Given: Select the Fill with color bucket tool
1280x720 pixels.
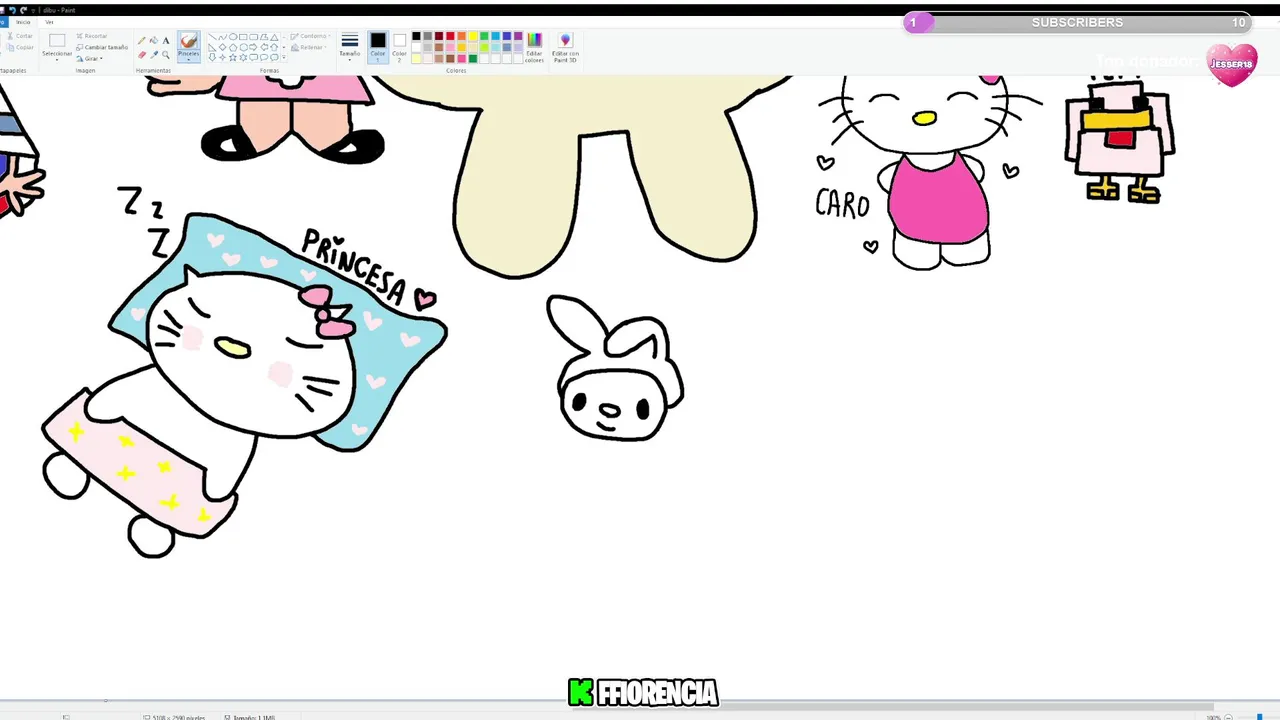Looking at the screenshot, I should (x=153, y=40).
